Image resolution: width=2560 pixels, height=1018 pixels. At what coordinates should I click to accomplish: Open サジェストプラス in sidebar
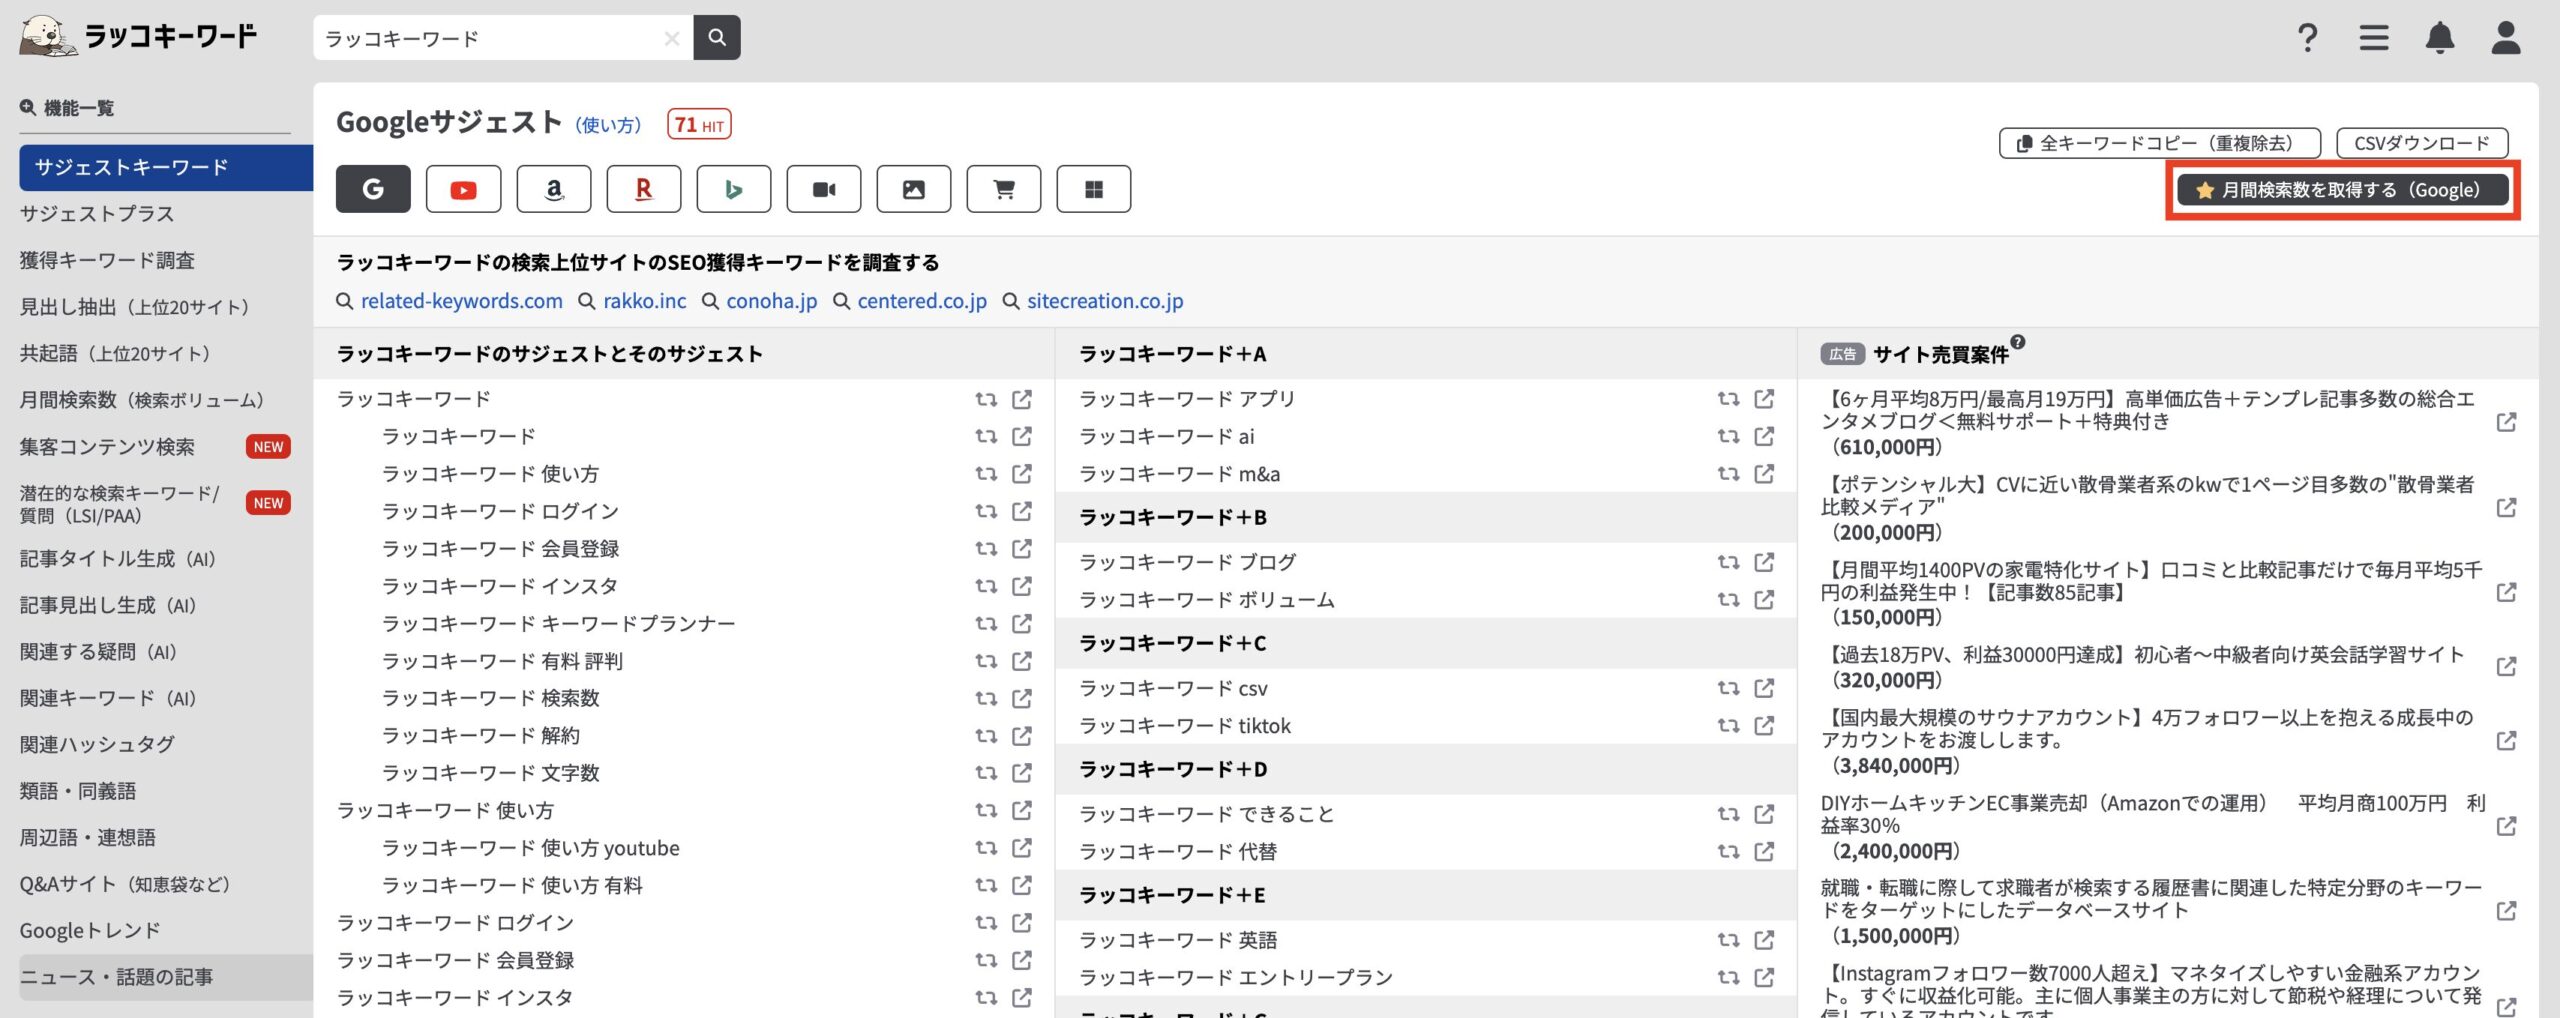click(x=97, y=214)
